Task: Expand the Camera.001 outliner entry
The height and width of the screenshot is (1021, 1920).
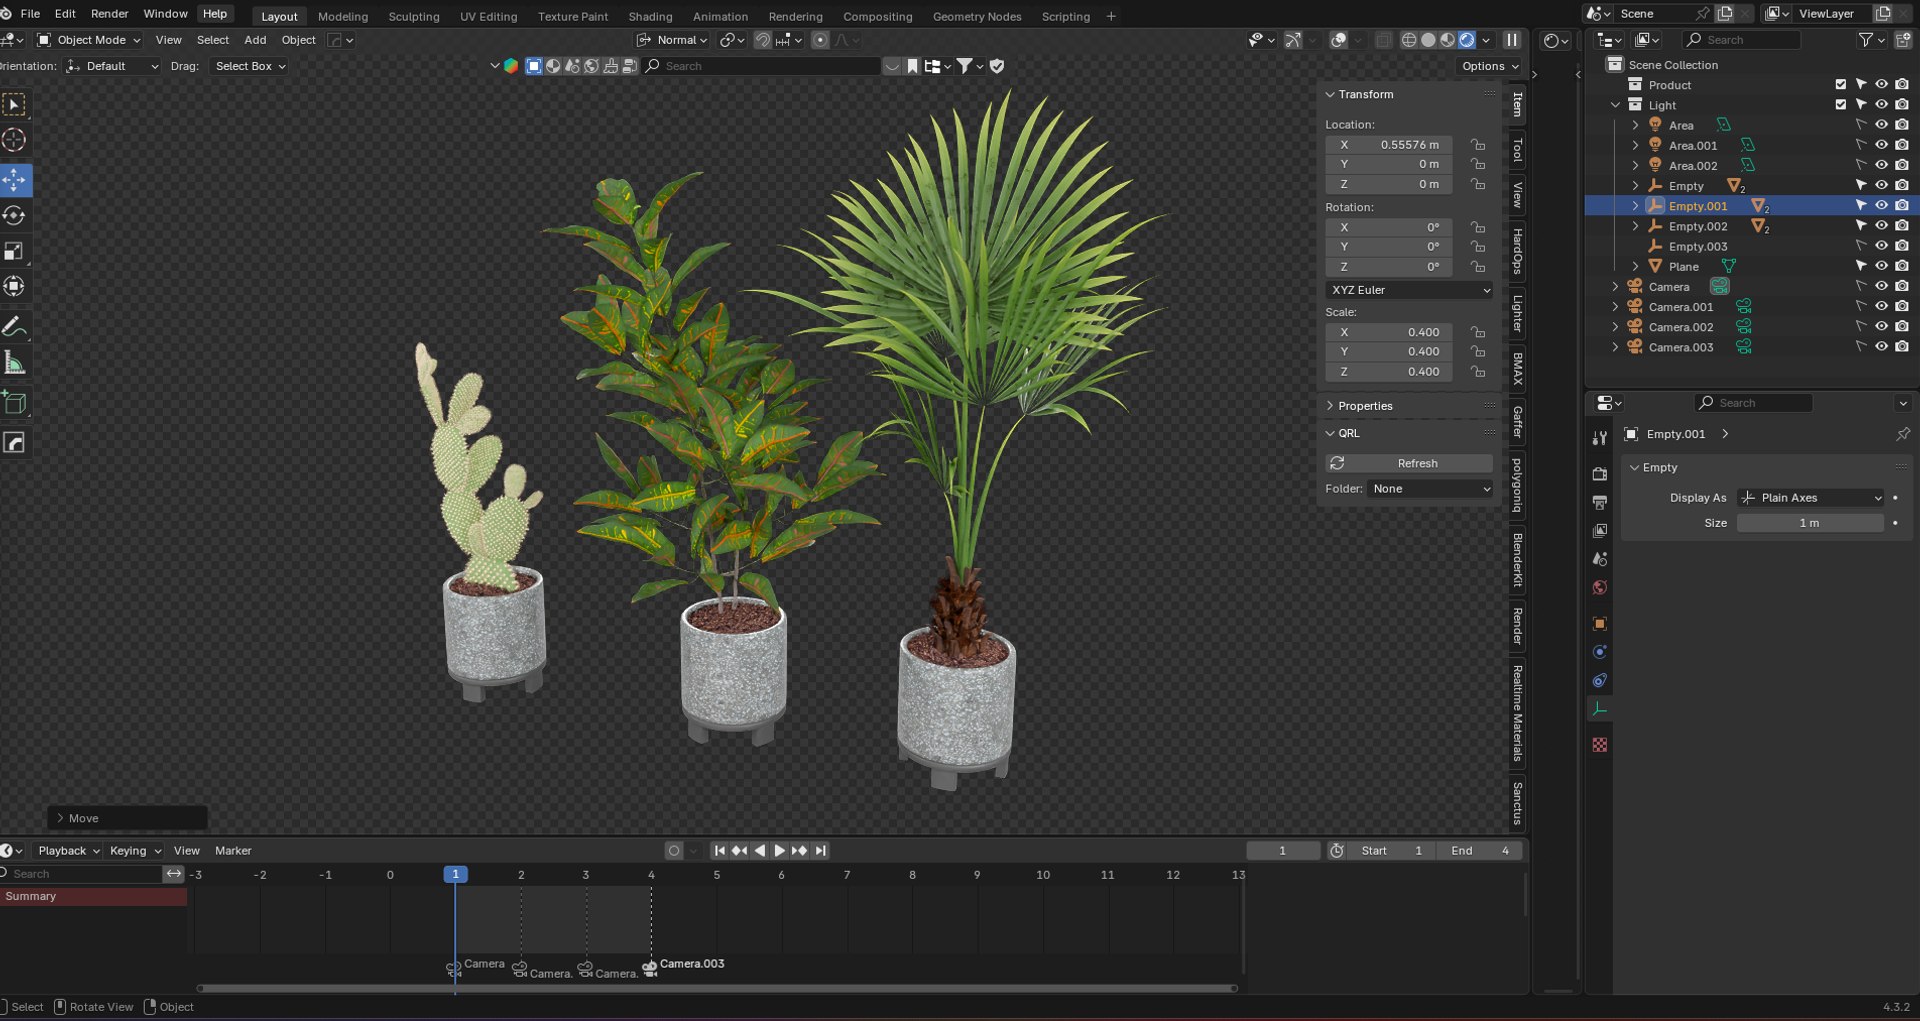Action: pyautogui.click(x=1615, y=307)
